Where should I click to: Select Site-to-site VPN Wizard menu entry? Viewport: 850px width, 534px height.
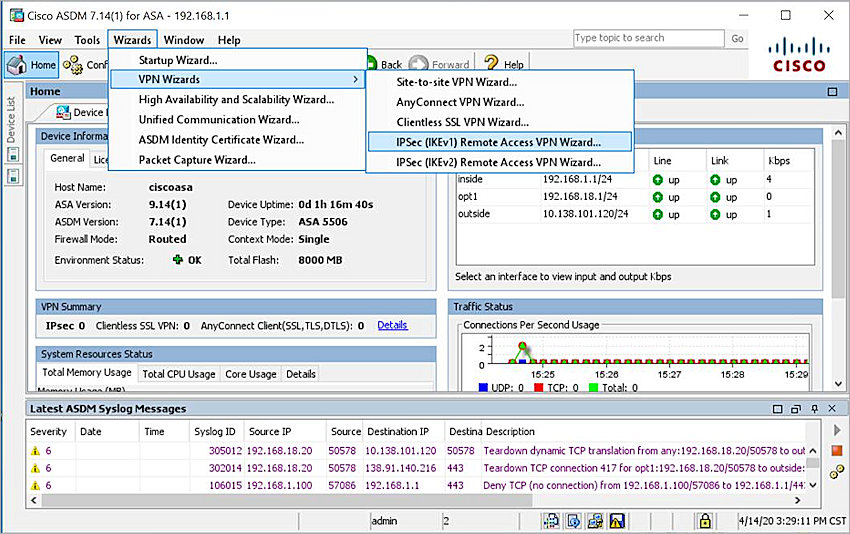456,82
